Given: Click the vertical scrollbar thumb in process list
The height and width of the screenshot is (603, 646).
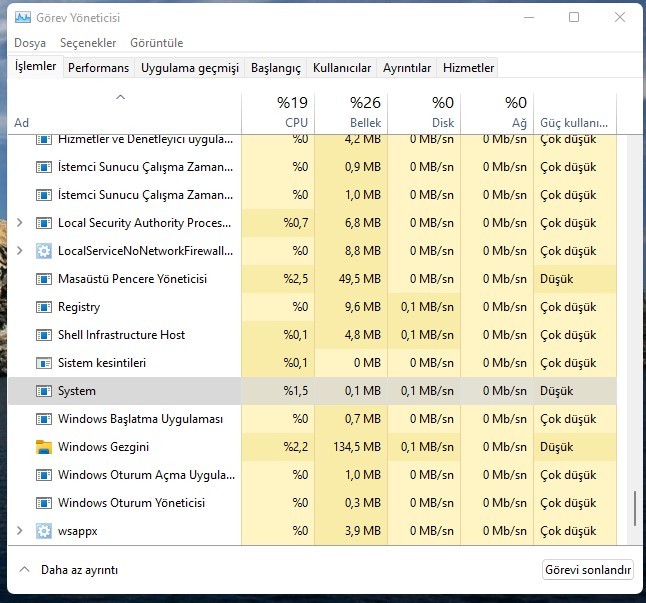Looking at the screenshot, I should [x=635, y=508].
